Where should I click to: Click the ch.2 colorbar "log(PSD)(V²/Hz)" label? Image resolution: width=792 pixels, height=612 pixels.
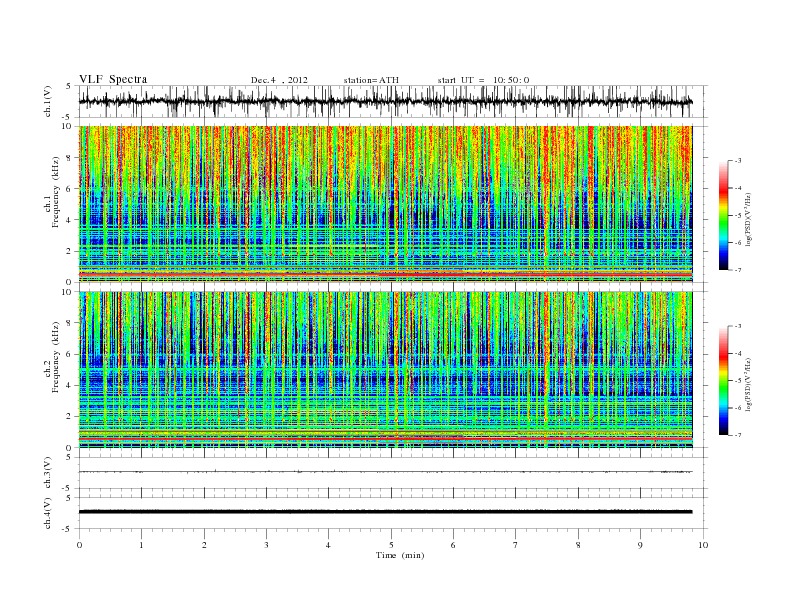[749, 384]
